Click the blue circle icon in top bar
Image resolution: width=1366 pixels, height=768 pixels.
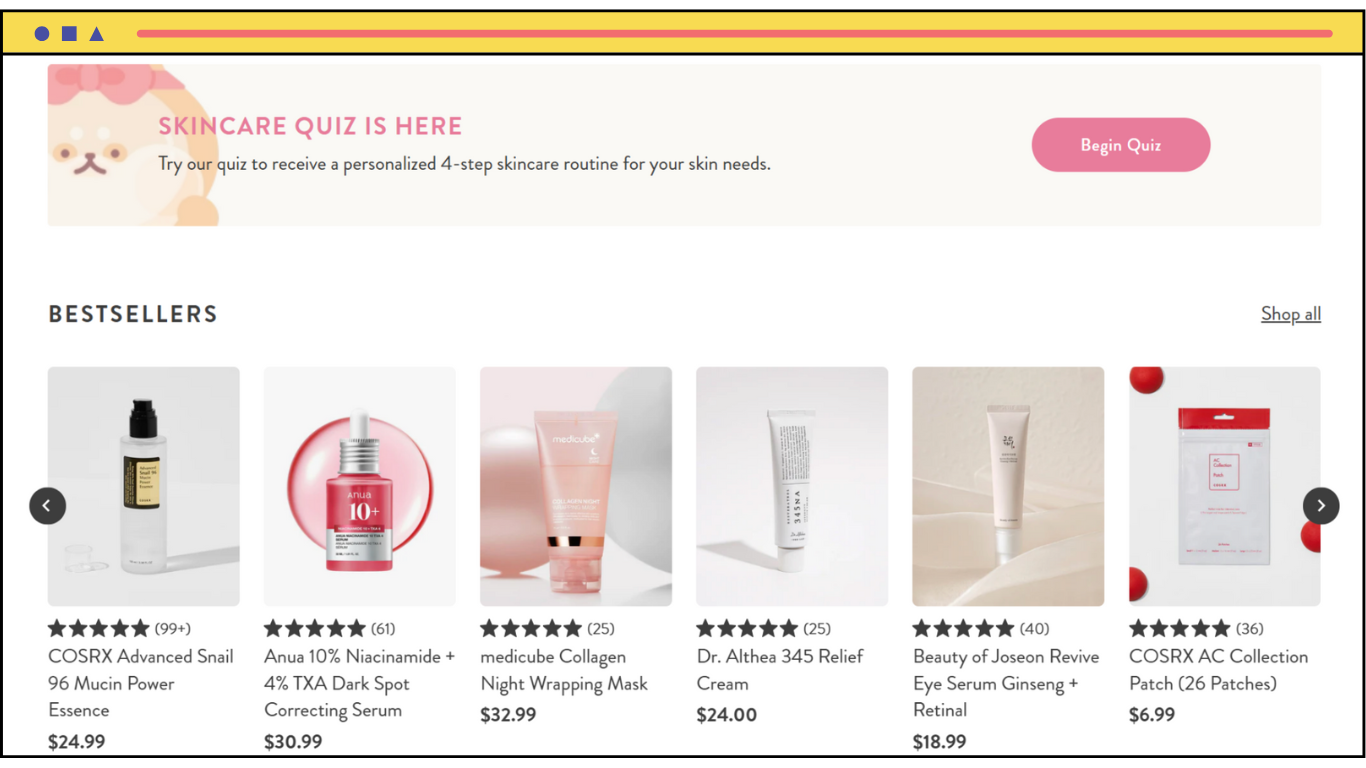(42, 34)
